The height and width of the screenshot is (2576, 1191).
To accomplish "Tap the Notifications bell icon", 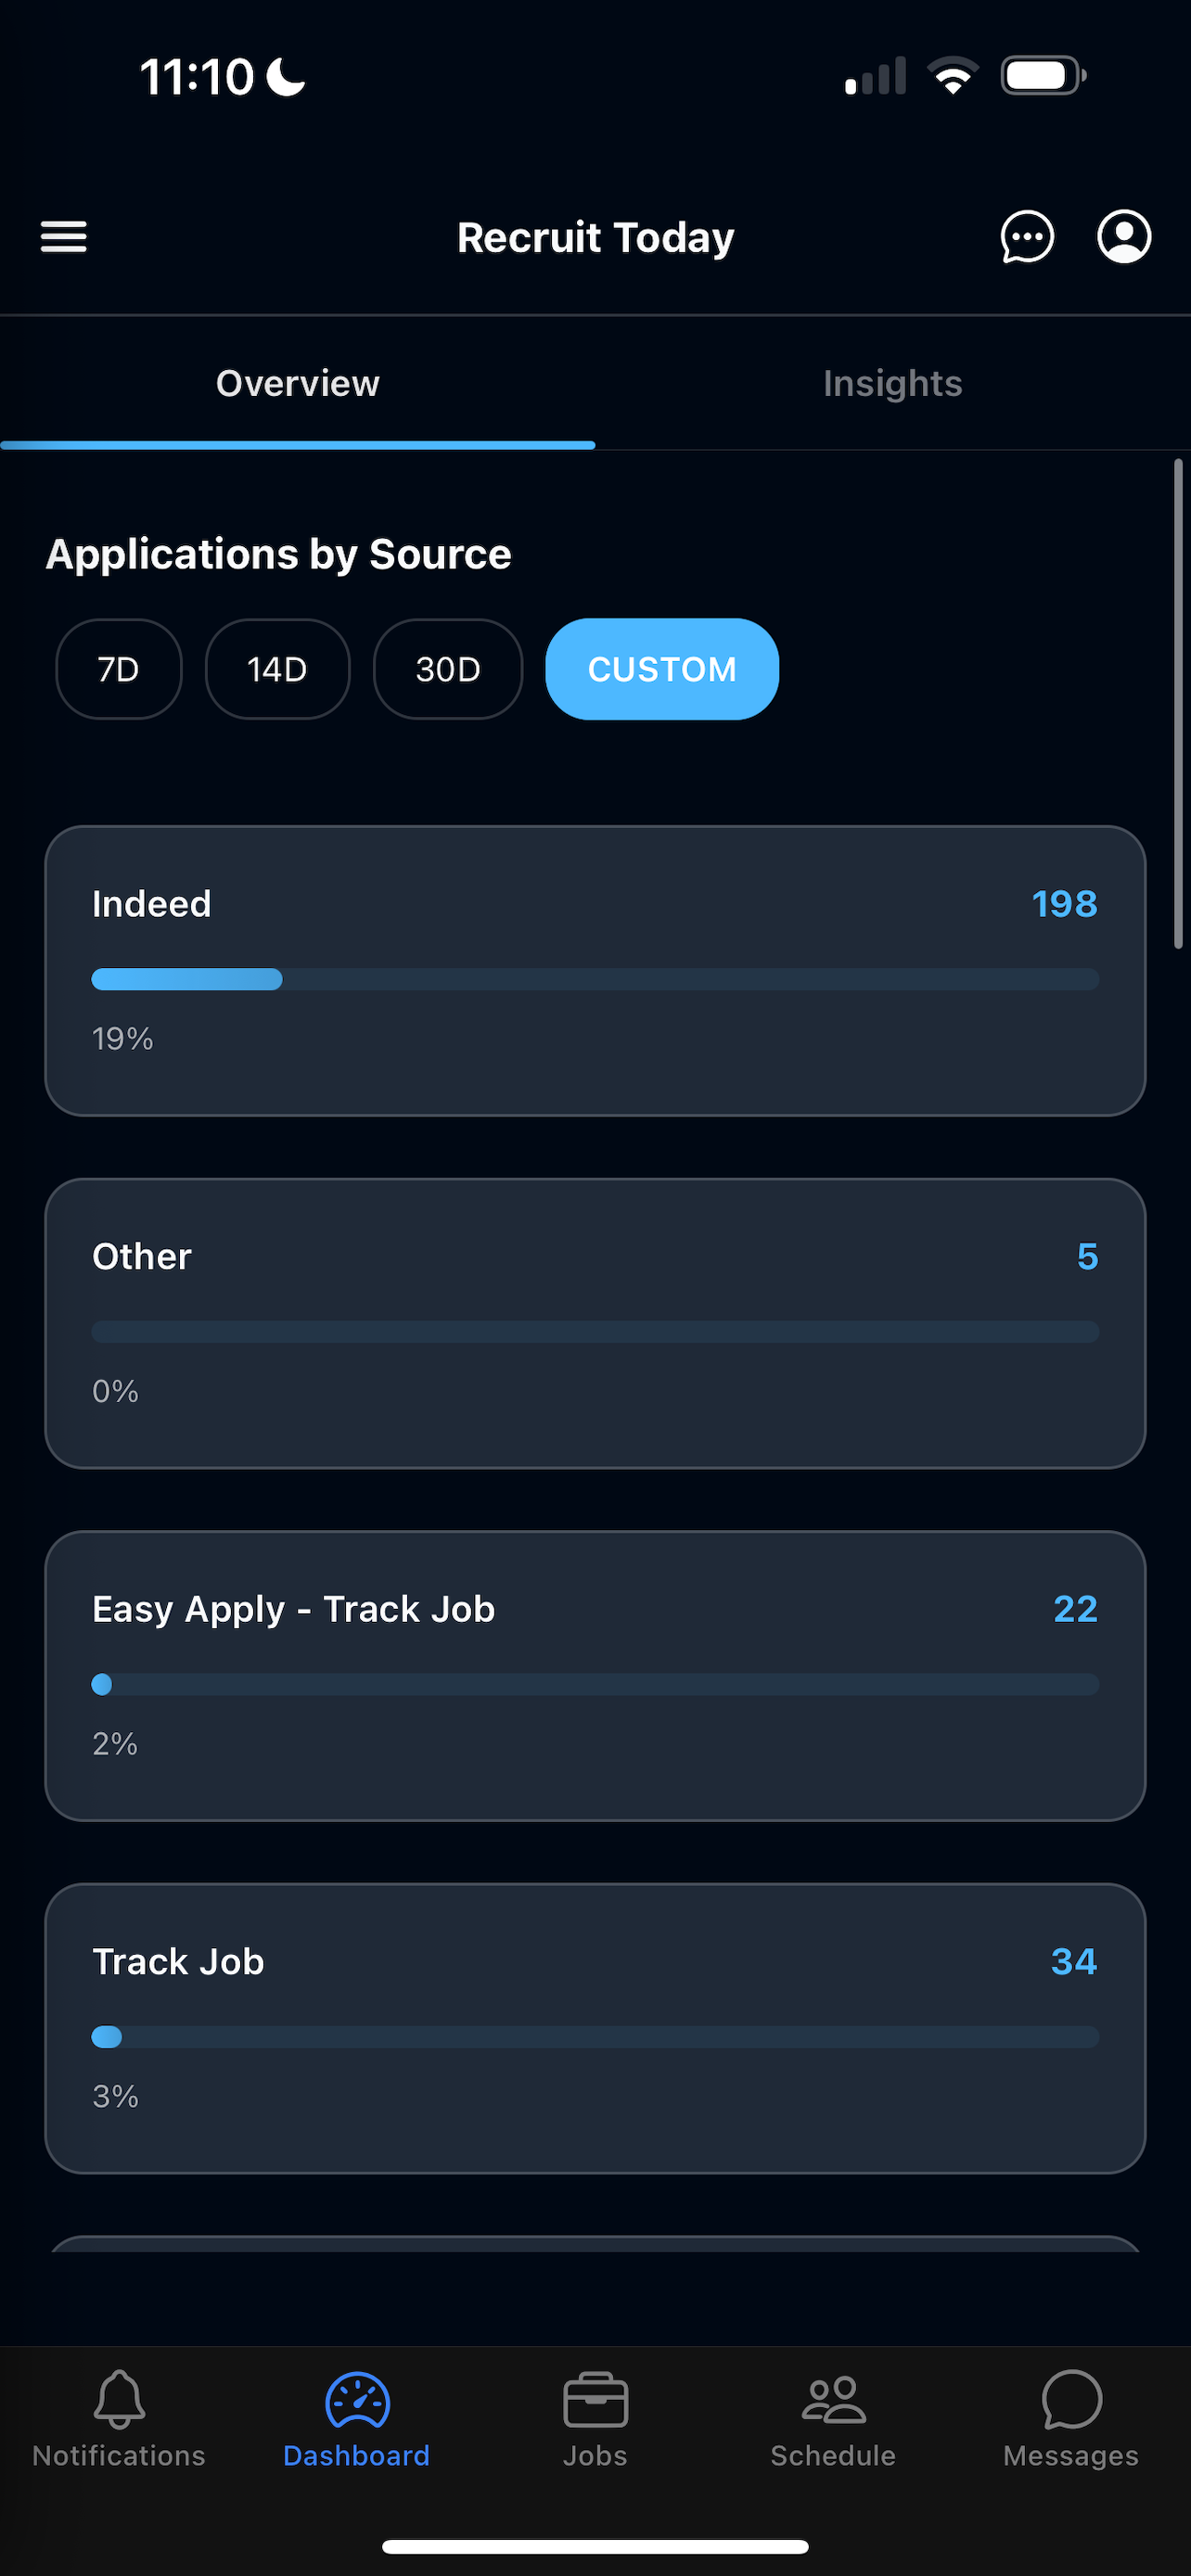I will pos(119,2399).
